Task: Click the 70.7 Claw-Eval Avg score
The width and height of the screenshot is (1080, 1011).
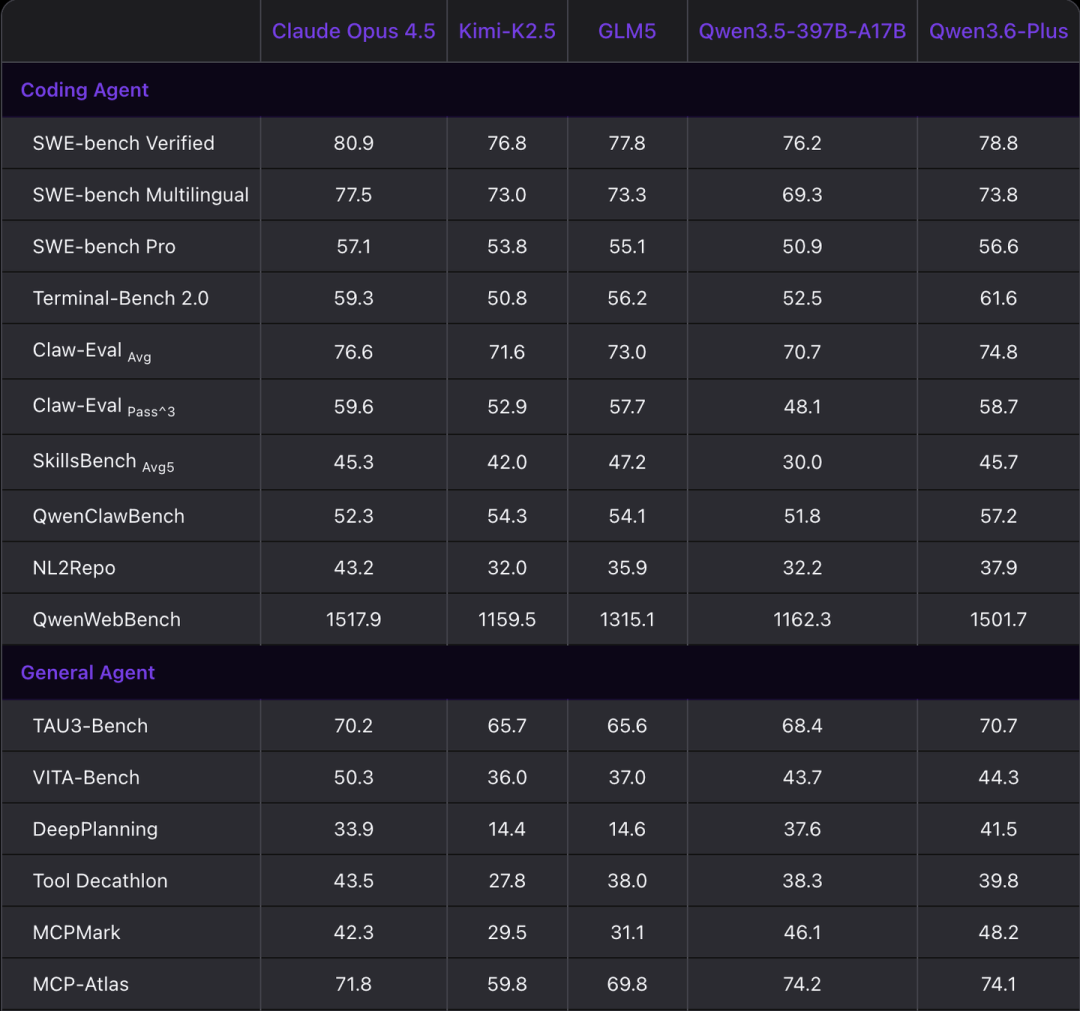Action: [802, 352]
